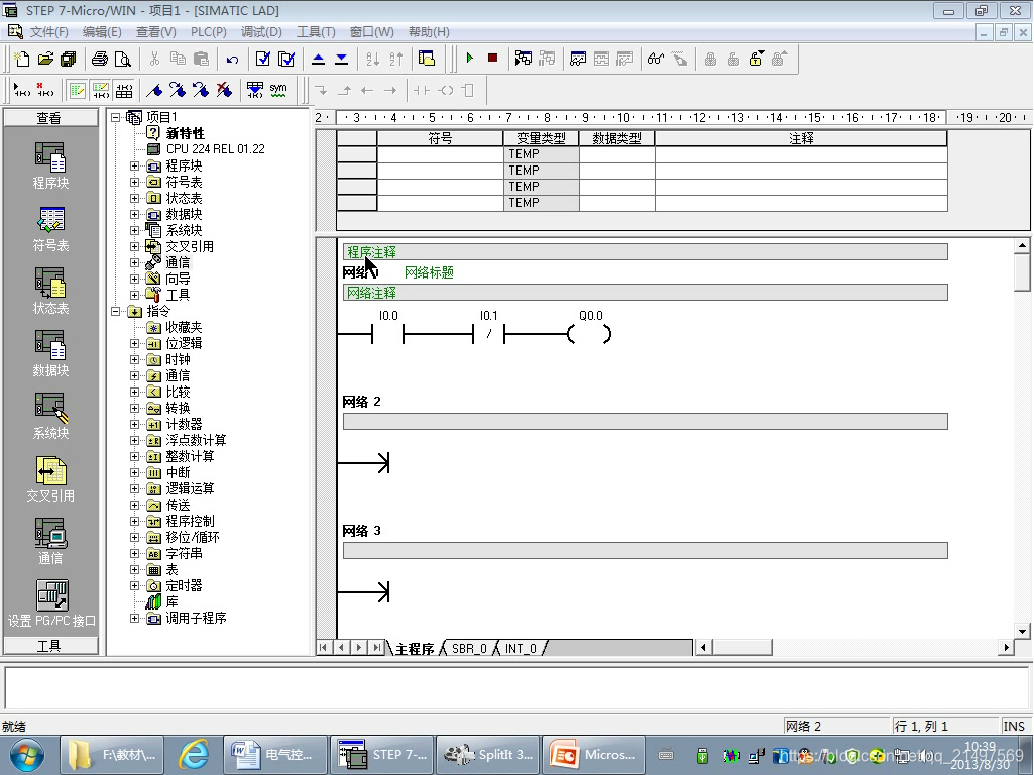Open the PLC(P) menu
Screen dimensions: 1034x775
208,32
